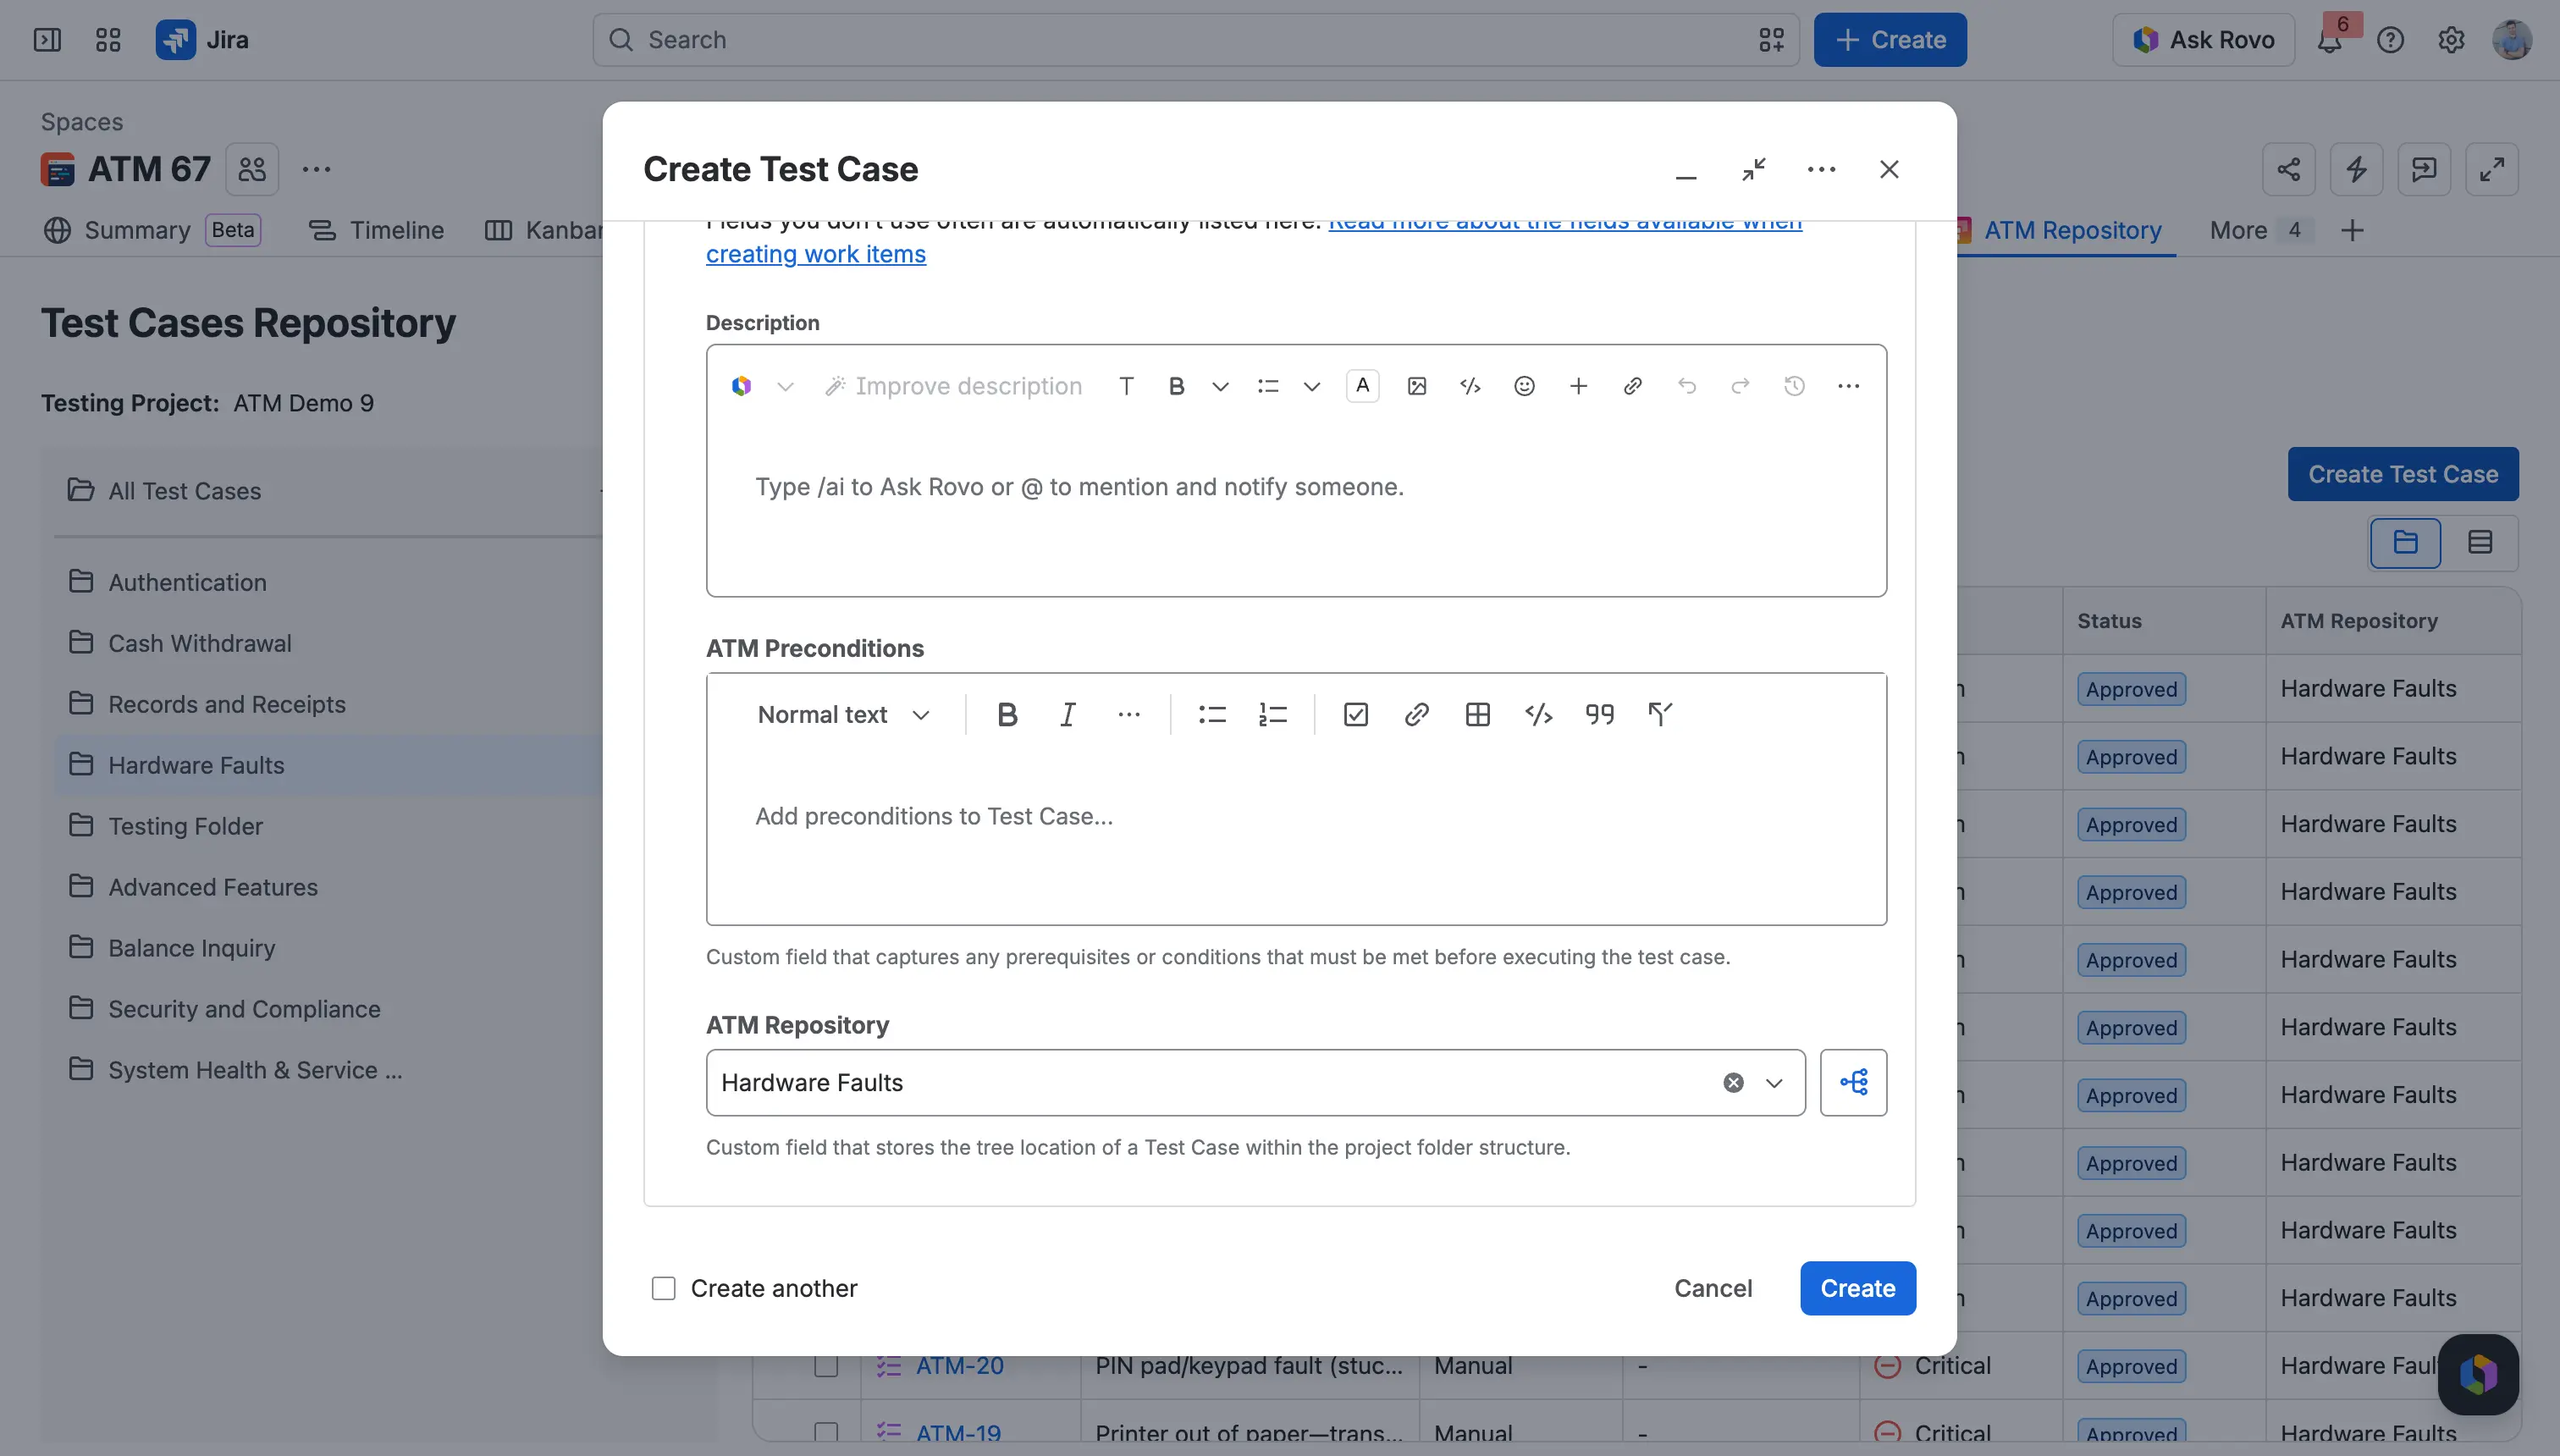Open Normal text style dropdown
This screenshot has height=1456, width=2560.
(844, 714)
